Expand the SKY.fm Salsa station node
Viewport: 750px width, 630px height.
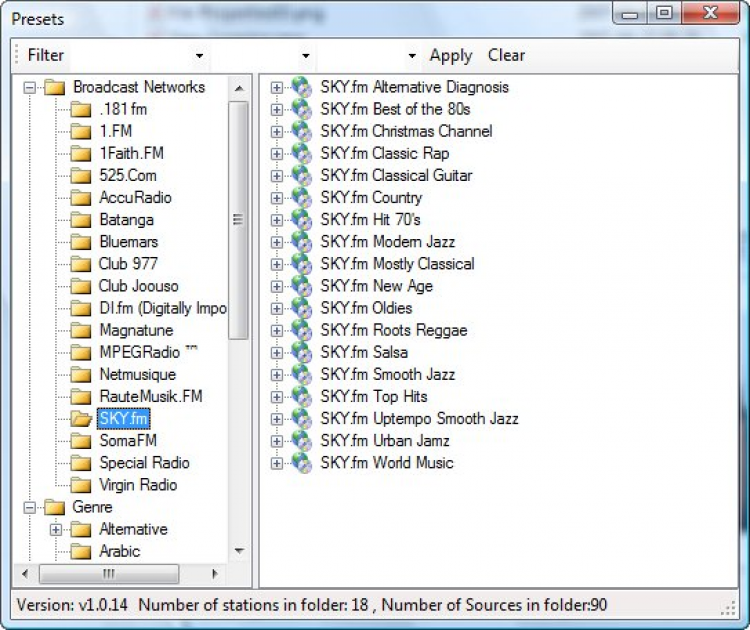coord(276,353)
